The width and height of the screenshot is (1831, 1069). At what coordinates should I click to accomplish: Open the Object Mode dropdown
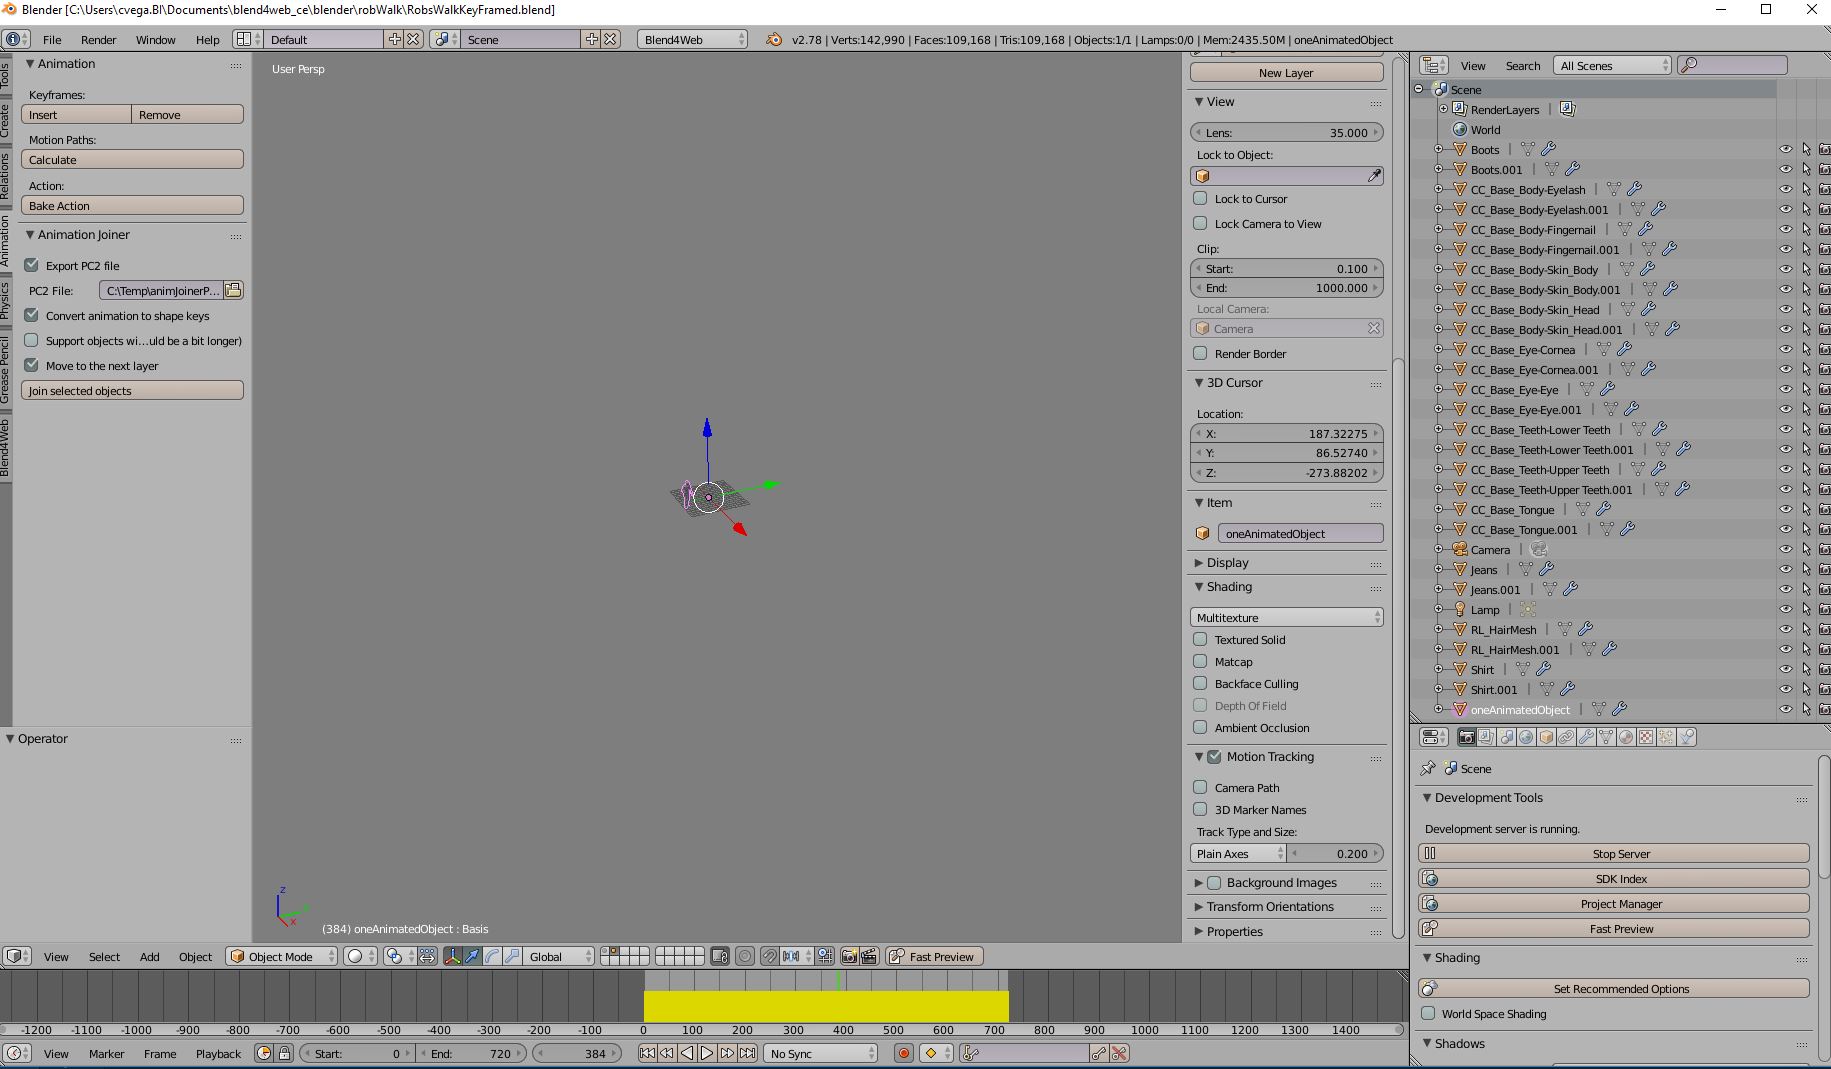pos(281,956)
